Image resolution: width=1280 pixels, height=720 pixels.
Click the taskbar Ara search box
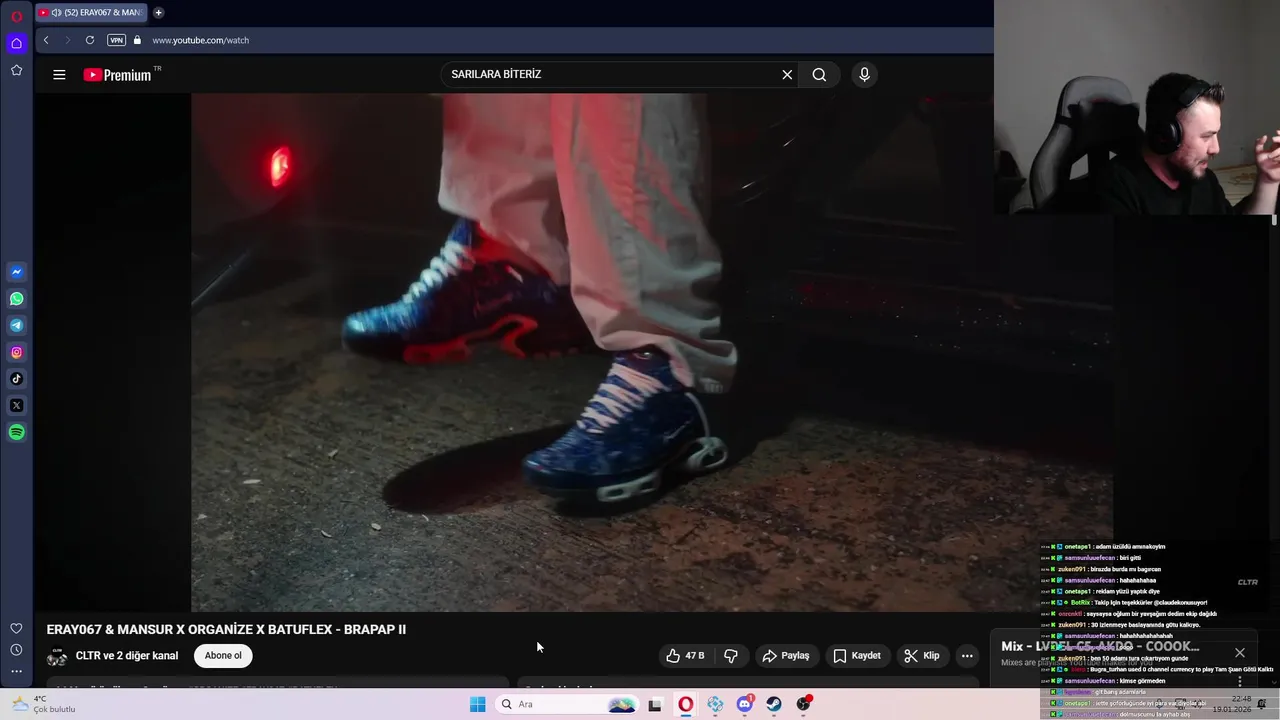pyautogui.click(x=568, y=704)
